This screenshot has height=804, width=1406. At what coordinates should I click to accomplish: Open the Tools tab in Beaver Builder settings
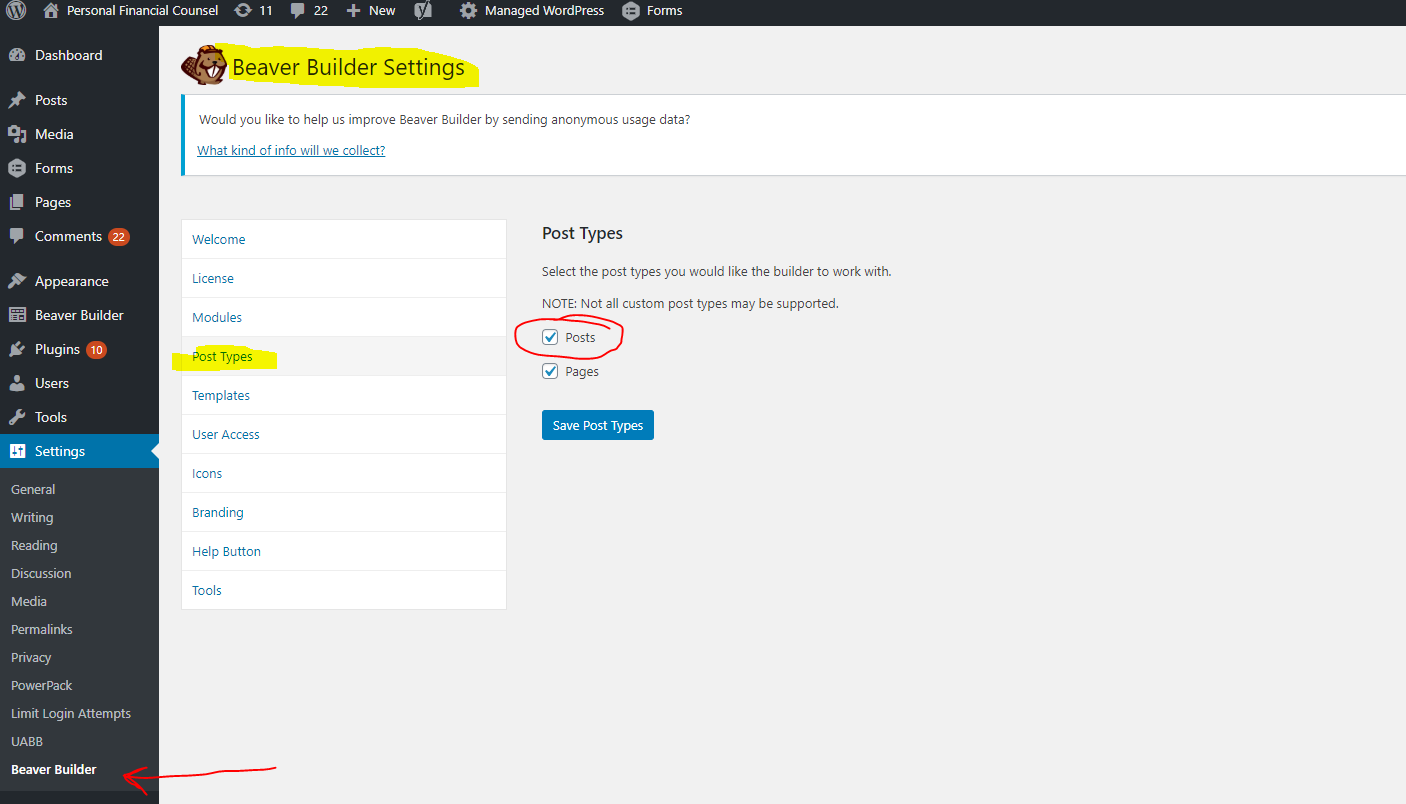[343, 590]
